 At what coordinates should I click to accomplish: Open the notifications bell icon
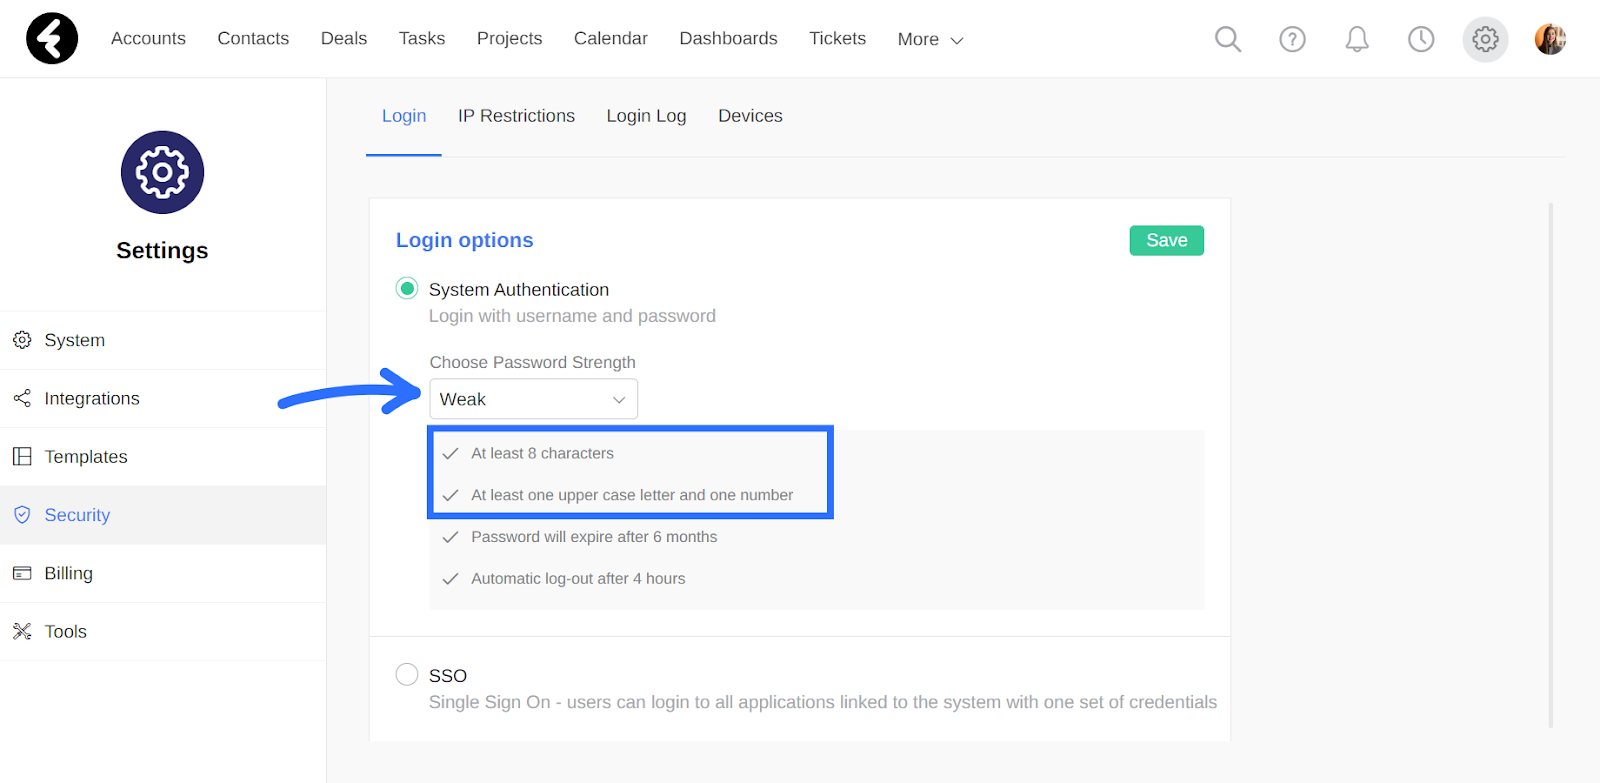pos(1357,39)
